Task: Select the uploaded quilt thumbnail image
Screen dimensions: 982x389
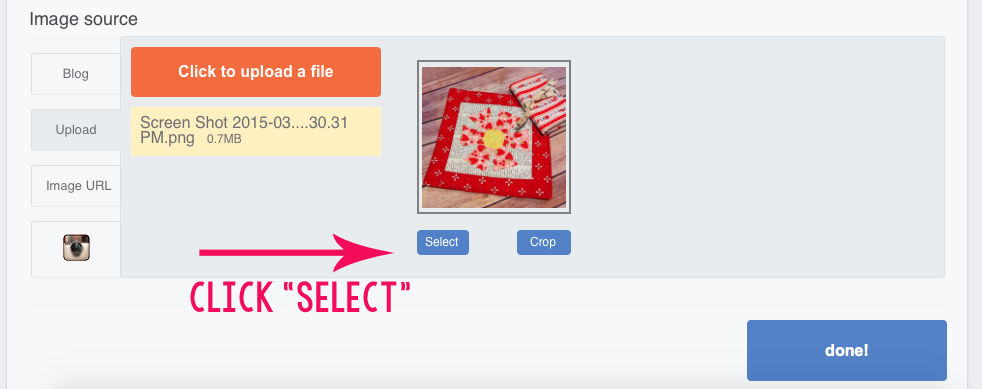Action: click(x=494, y=137)
